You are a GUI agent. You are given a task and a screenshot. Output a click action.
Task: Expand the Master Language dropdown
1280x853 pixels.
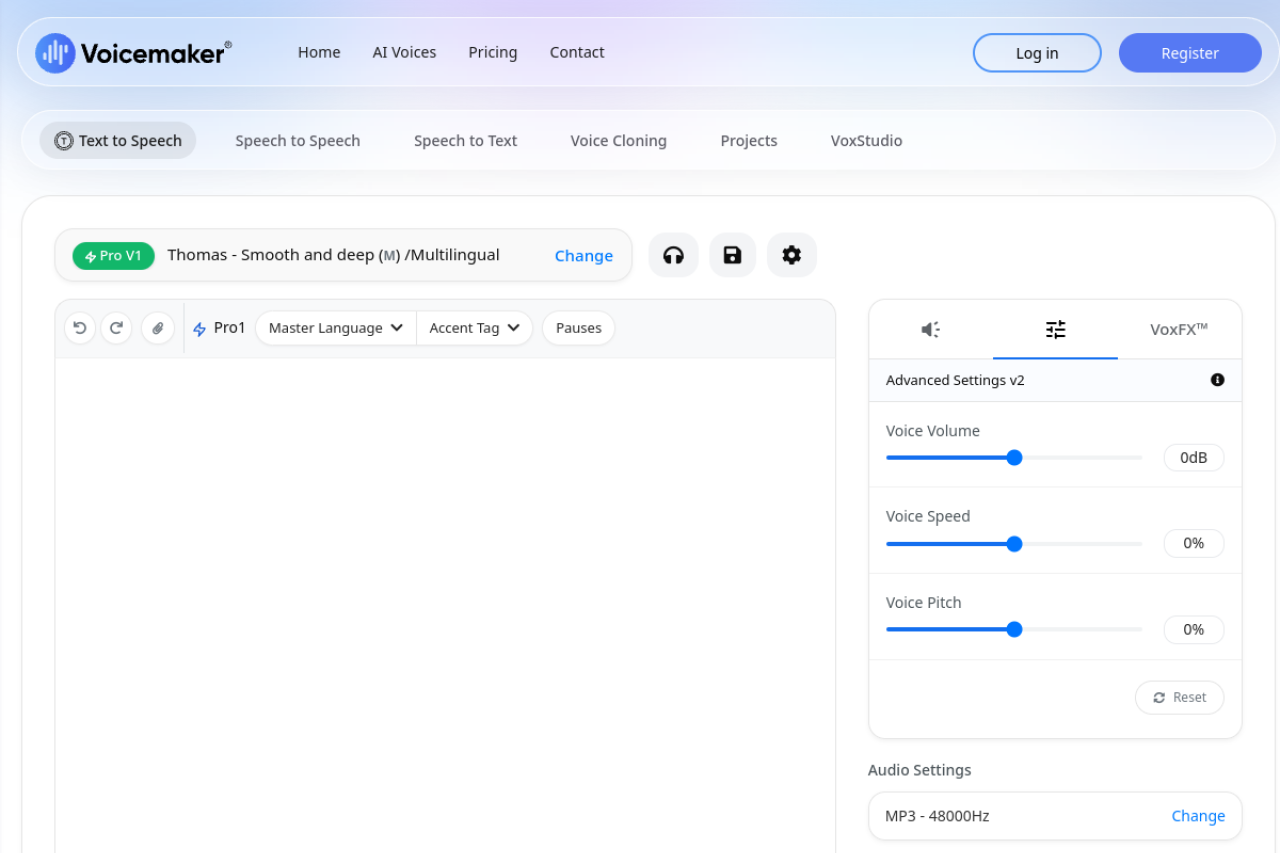(336, 328)
